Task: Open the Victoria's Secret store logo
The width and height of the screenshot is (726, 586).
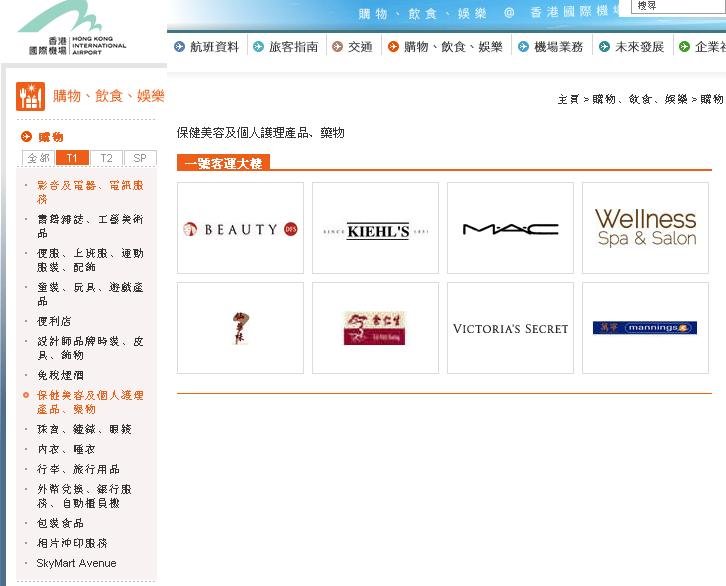Action: pos(510,328)
